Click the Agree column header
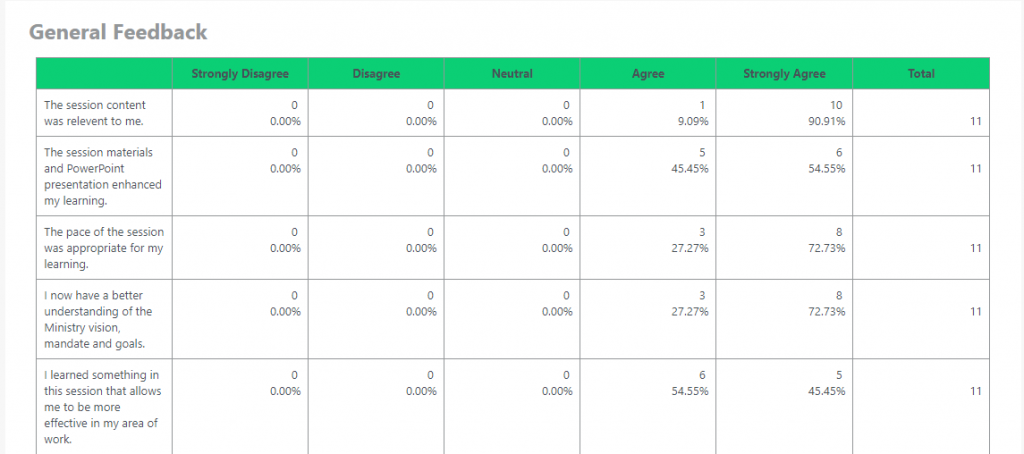Image resolution: width=1024 pixels, height=454 pixels. pyautogui.click(x=648, y=73)
